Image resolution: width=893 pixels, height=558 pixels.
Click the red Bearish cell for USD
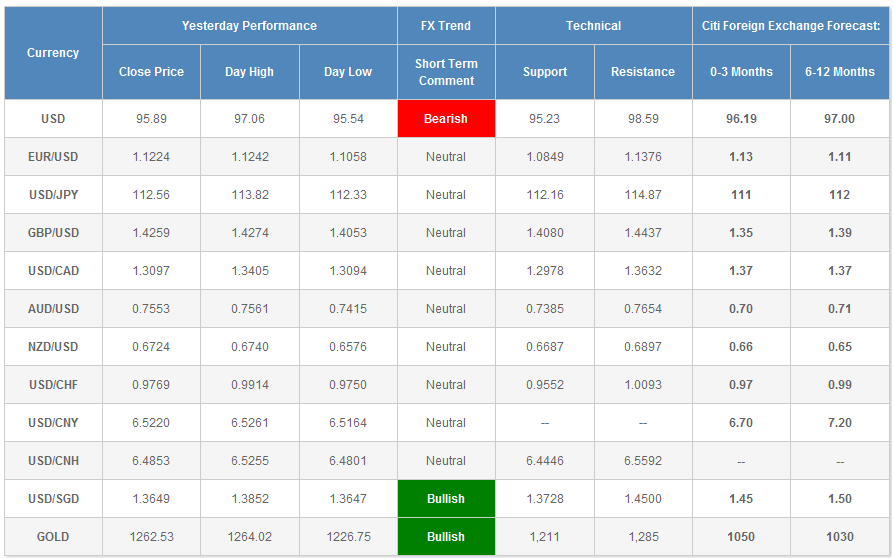point(446,119)
